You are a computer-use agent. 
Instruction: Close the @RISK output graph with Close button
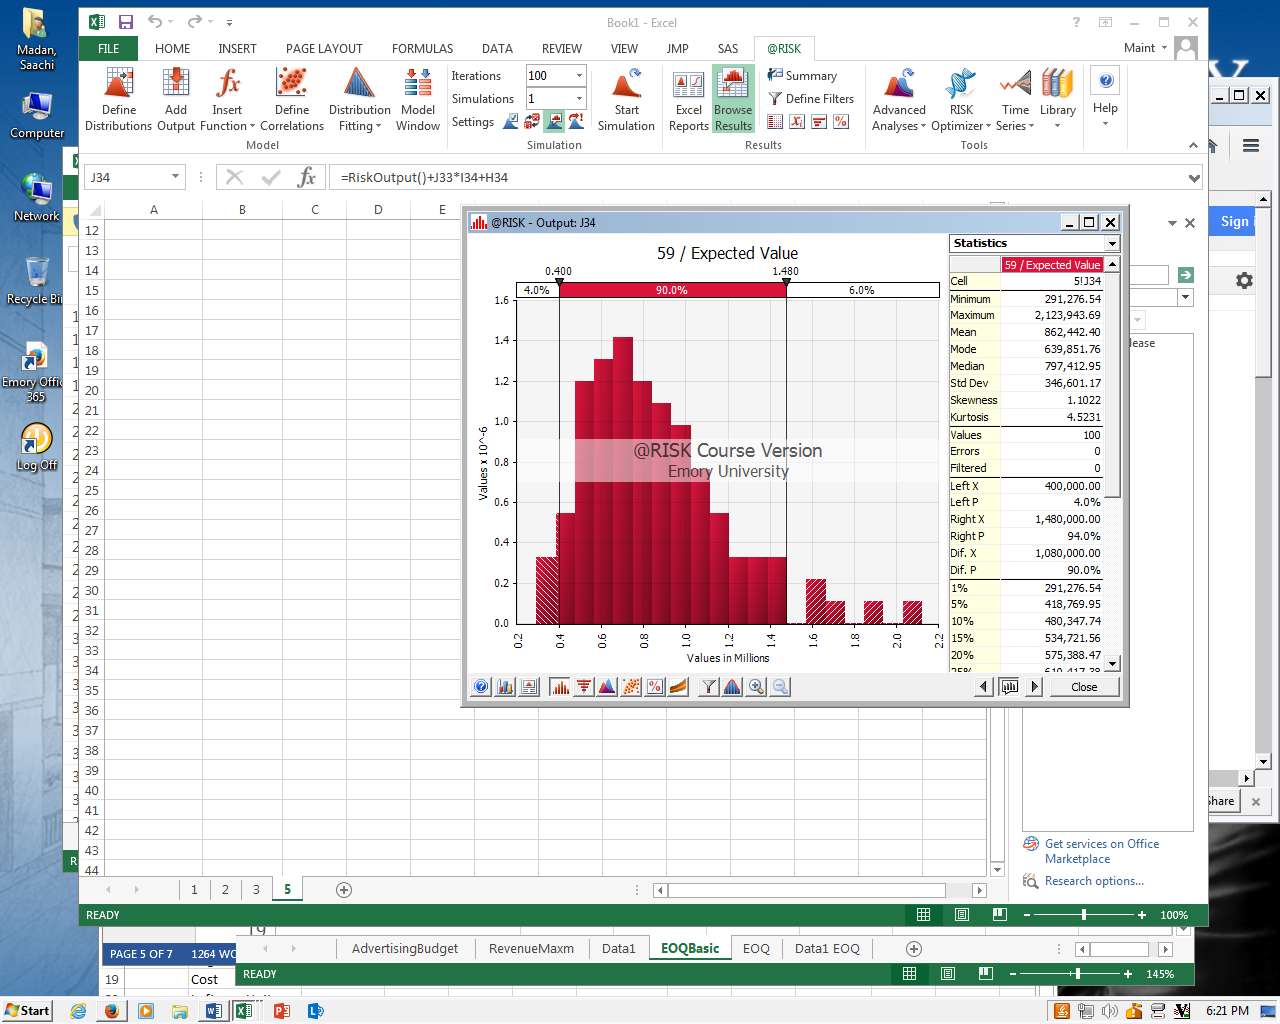pos(1084,687)
